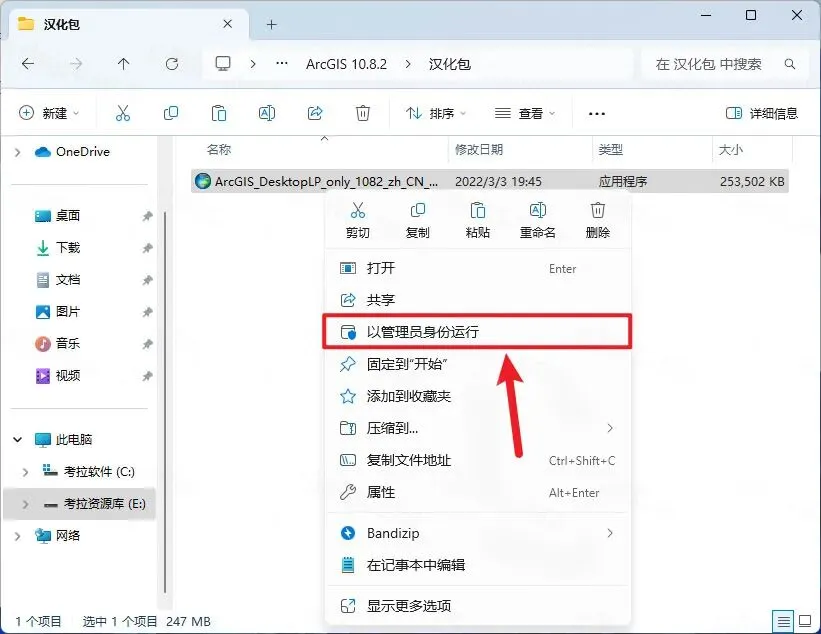Select 显示更多选项 in context menu
This screenshot has width=821, height=634.
(x=478, y=606)
